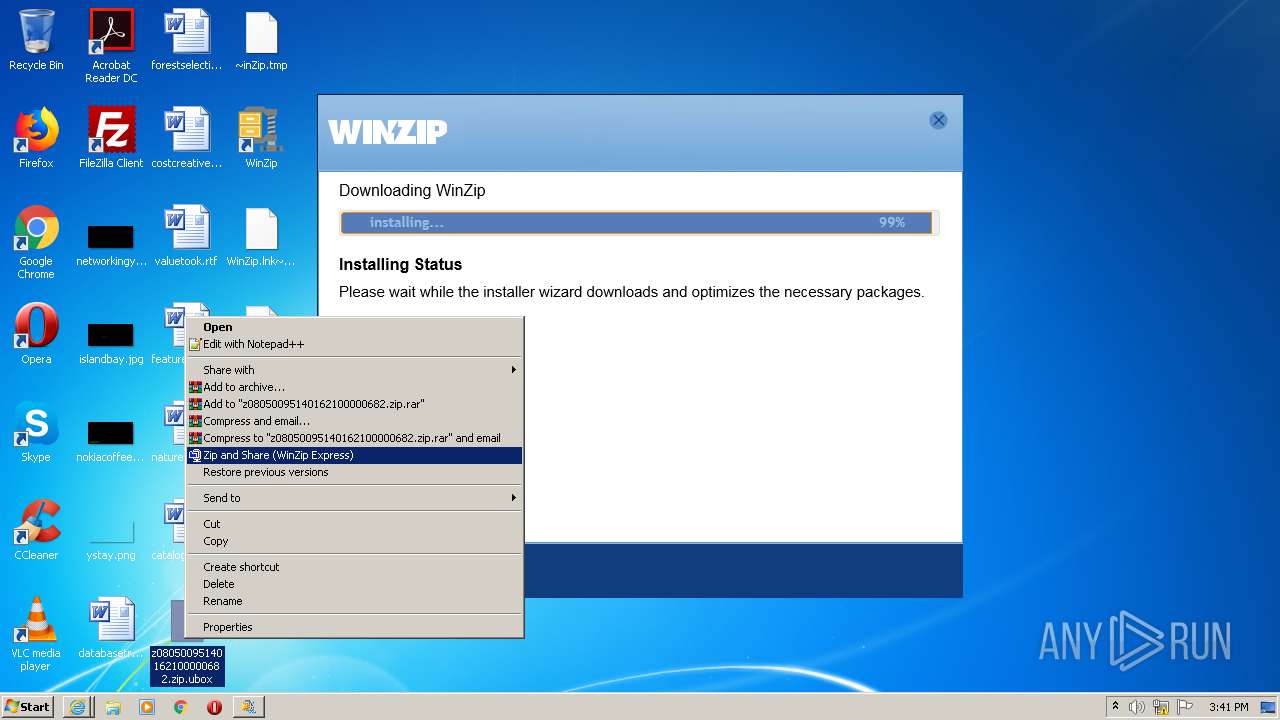Open the Opera desktop shortcut

point(36,334)
